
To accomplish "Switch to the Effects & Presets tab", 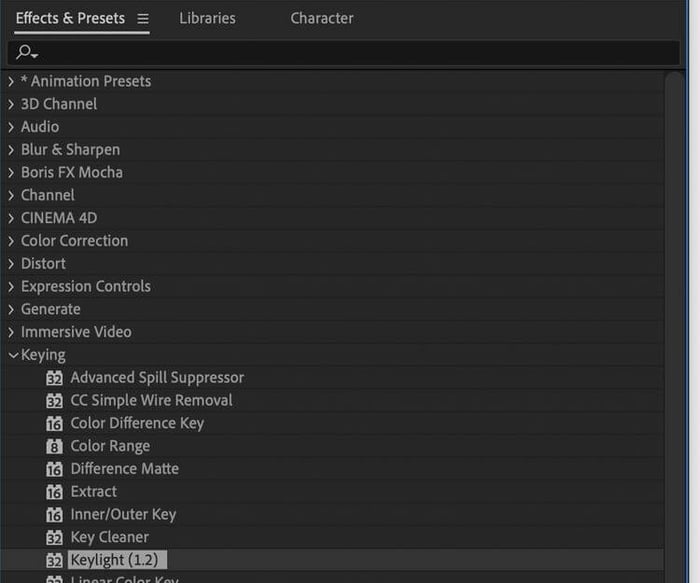I will point(70,18).
